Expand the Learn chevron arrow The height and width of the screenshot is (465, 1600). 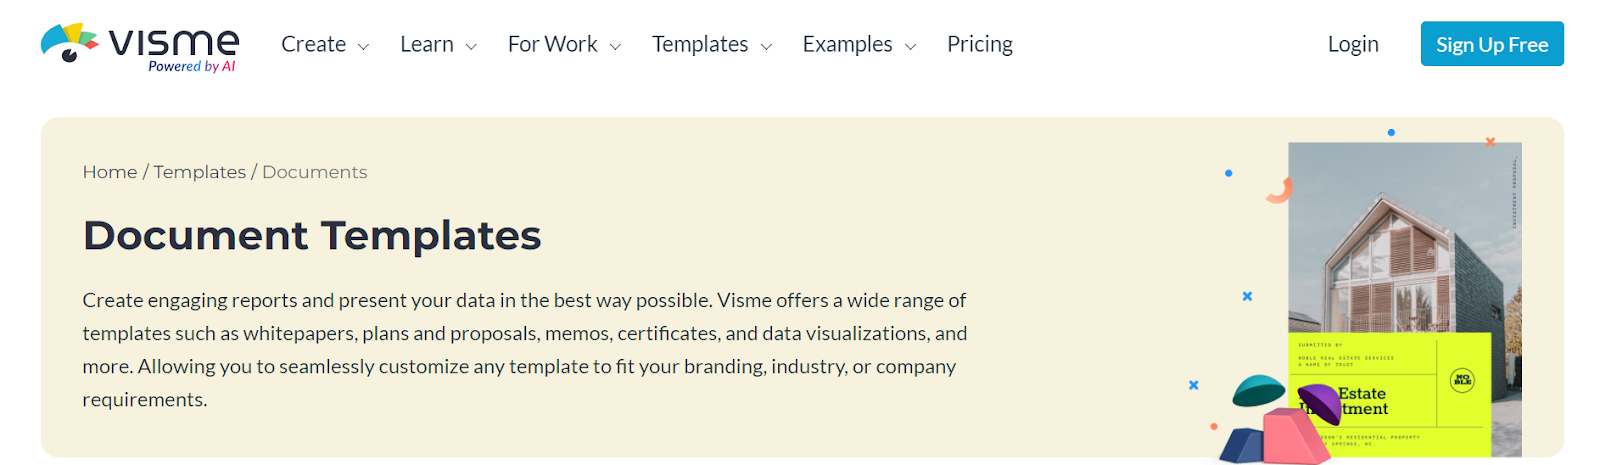(471, 47)
